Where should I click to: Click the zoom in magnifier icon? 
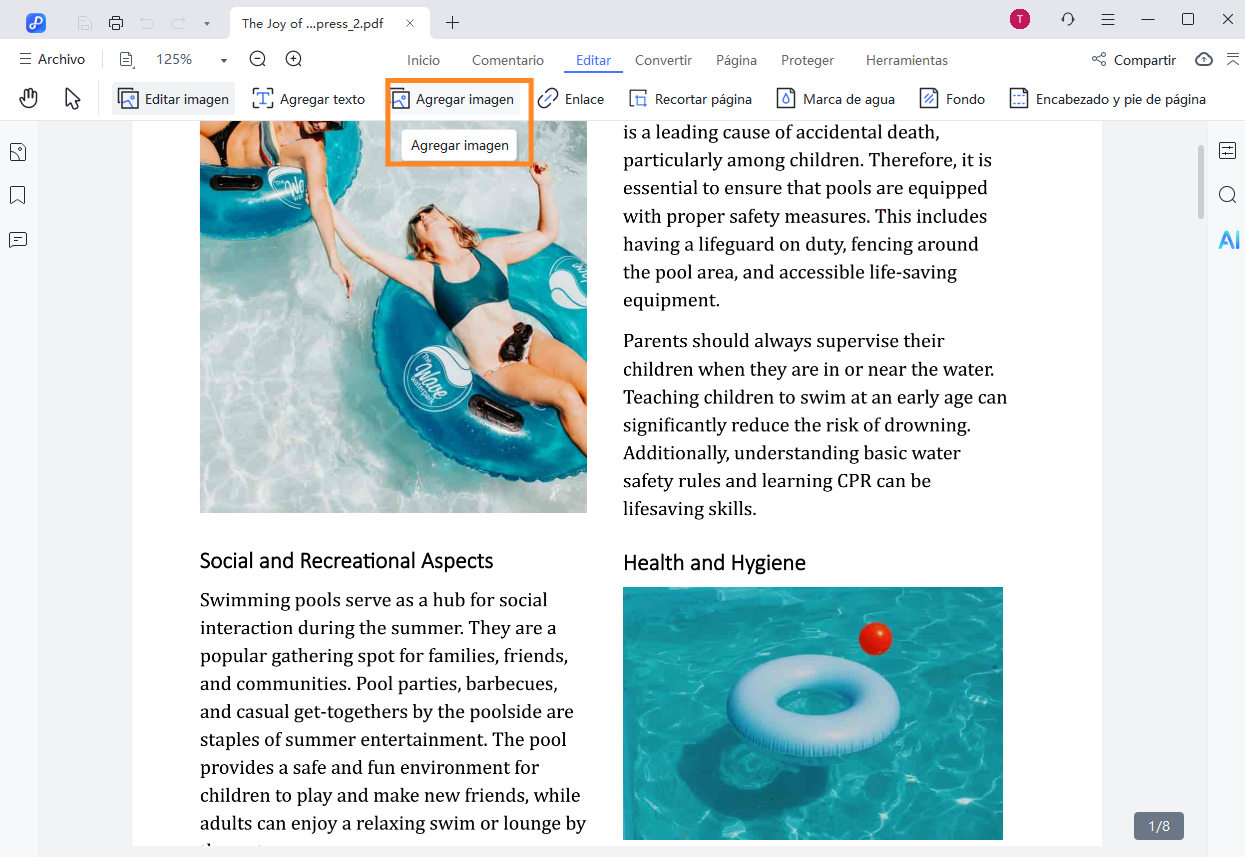(294, 59)
